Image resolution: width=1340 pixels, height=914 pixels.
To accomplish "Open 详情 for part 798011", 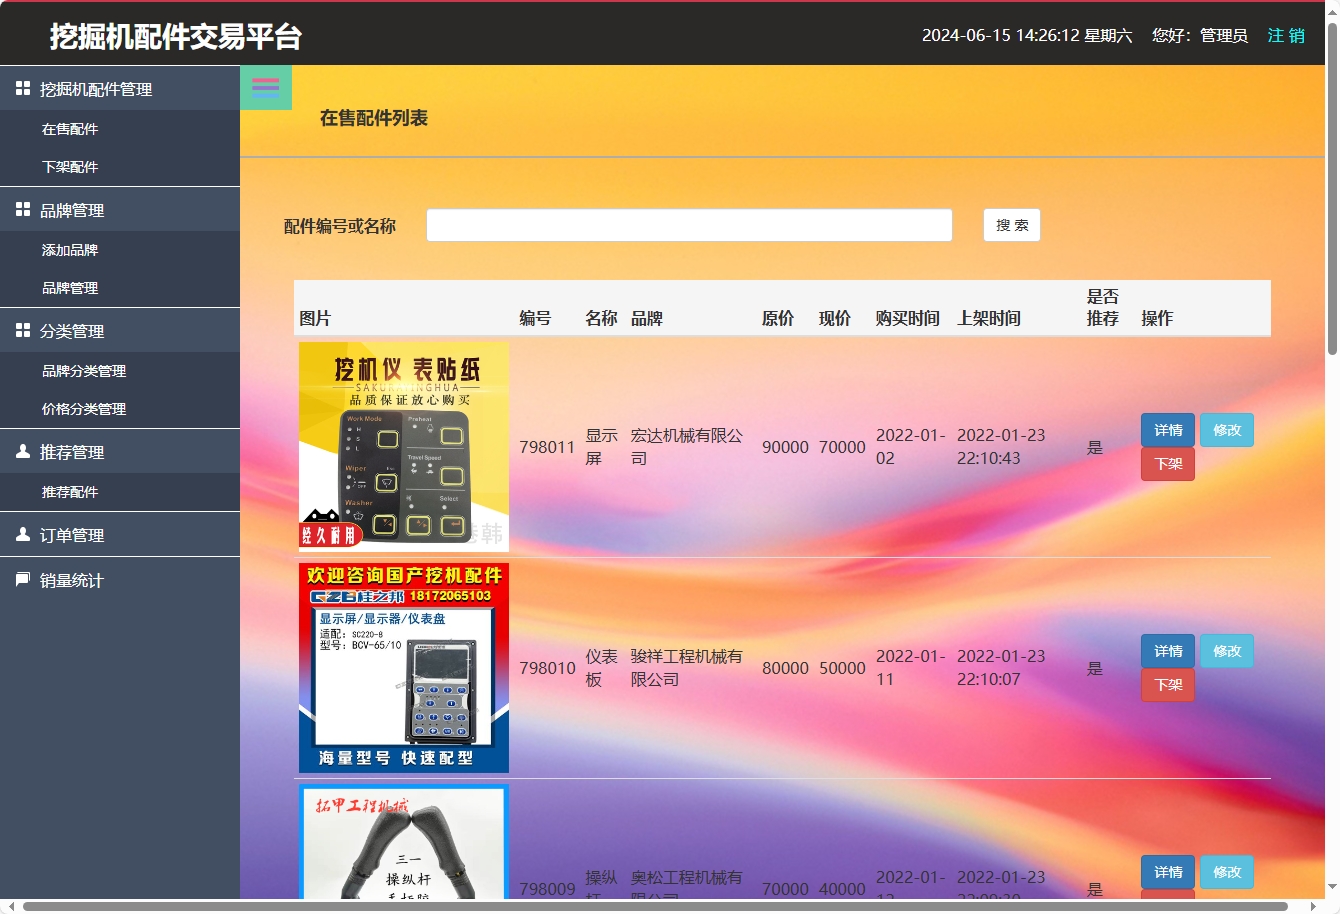I will pyautogui.click(x=1167, y=429).
